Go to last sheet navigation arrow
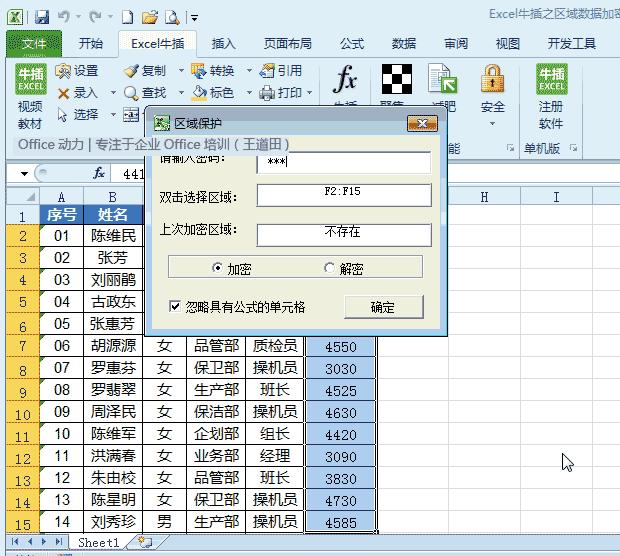 point(59,541)
